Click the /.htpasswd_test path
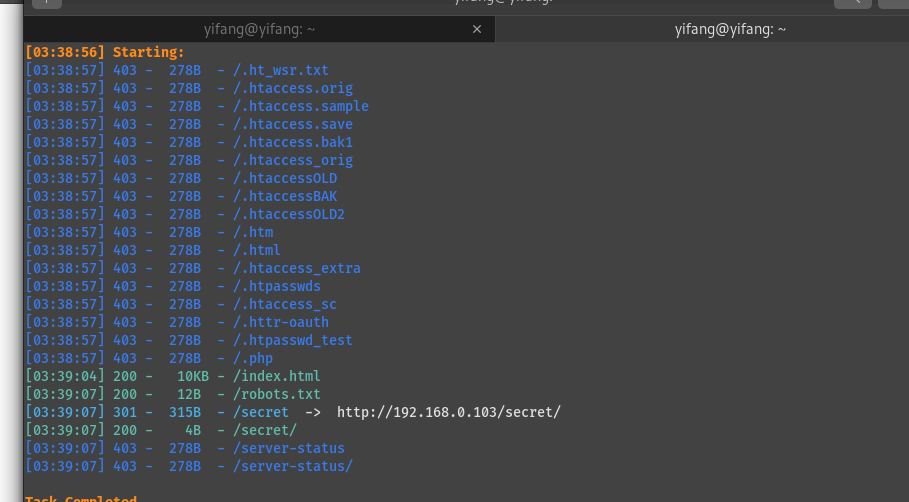The height and width of the screenshot is (502, 909). click(x=293, y=340)
